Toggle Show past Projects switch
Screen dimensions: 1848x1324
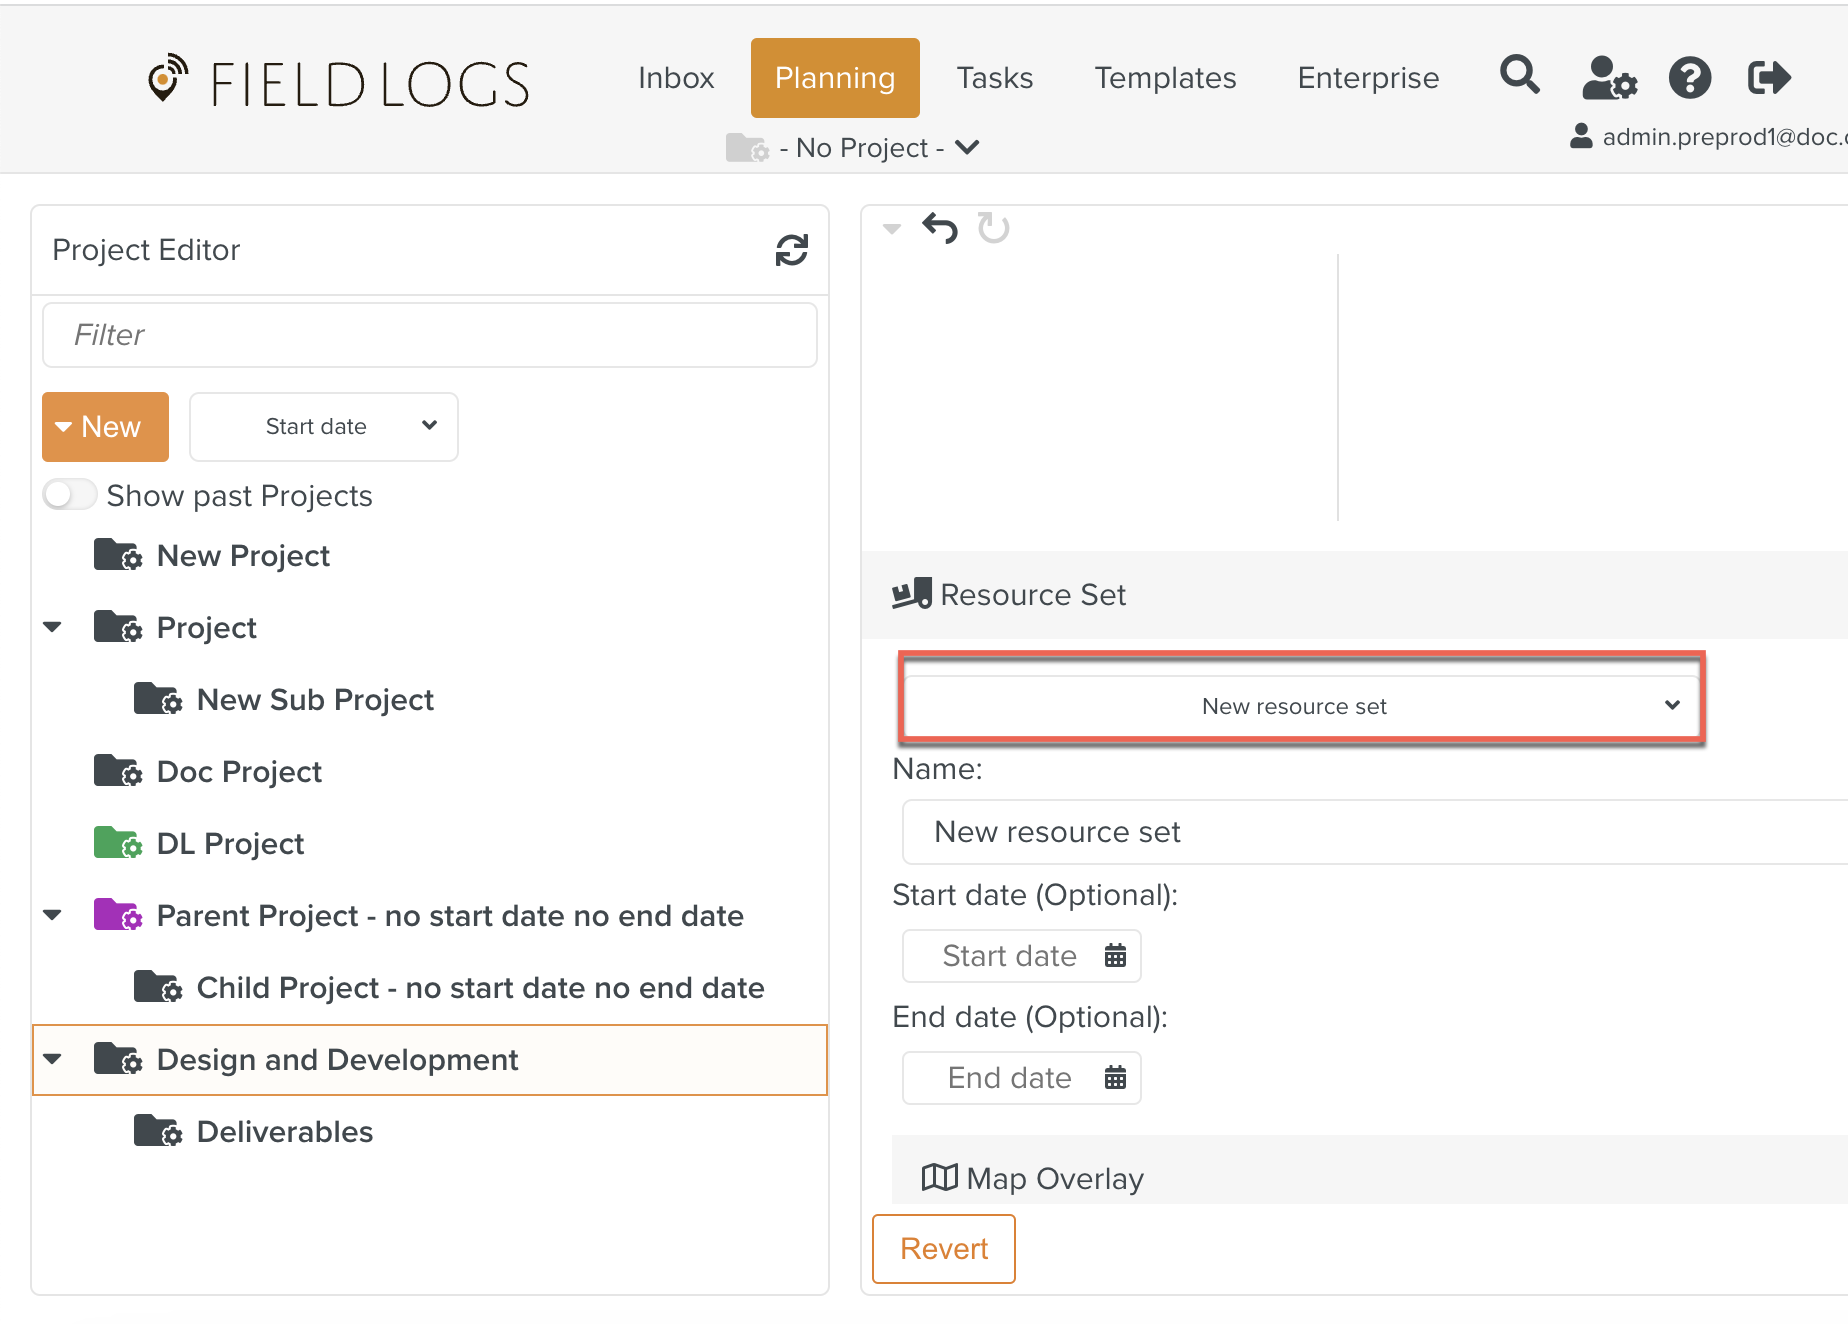point(70,495)
